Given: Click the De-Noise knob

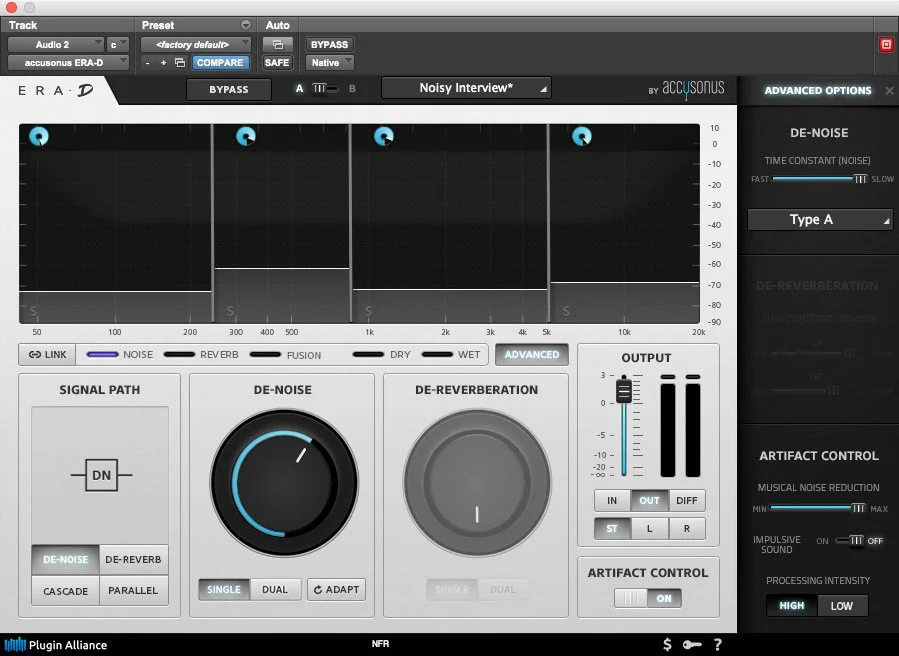Looking at the screenshot, I should 284,482.
